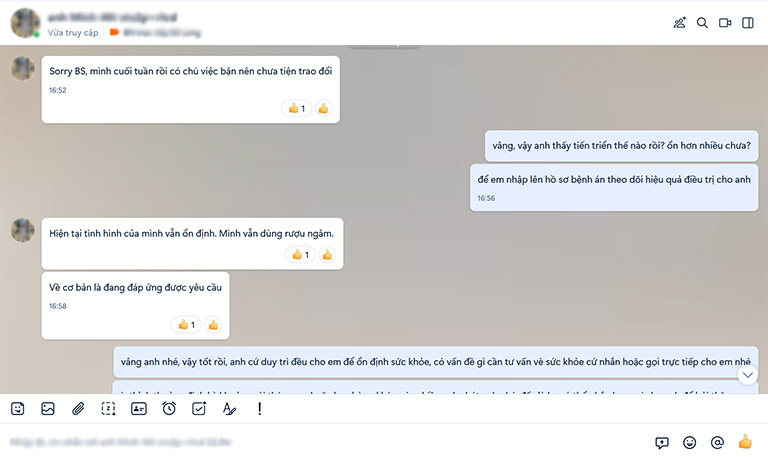Screen dimensions: 768x457
Task: Open quick messages next to the input field
Action: tap(662, 443)
